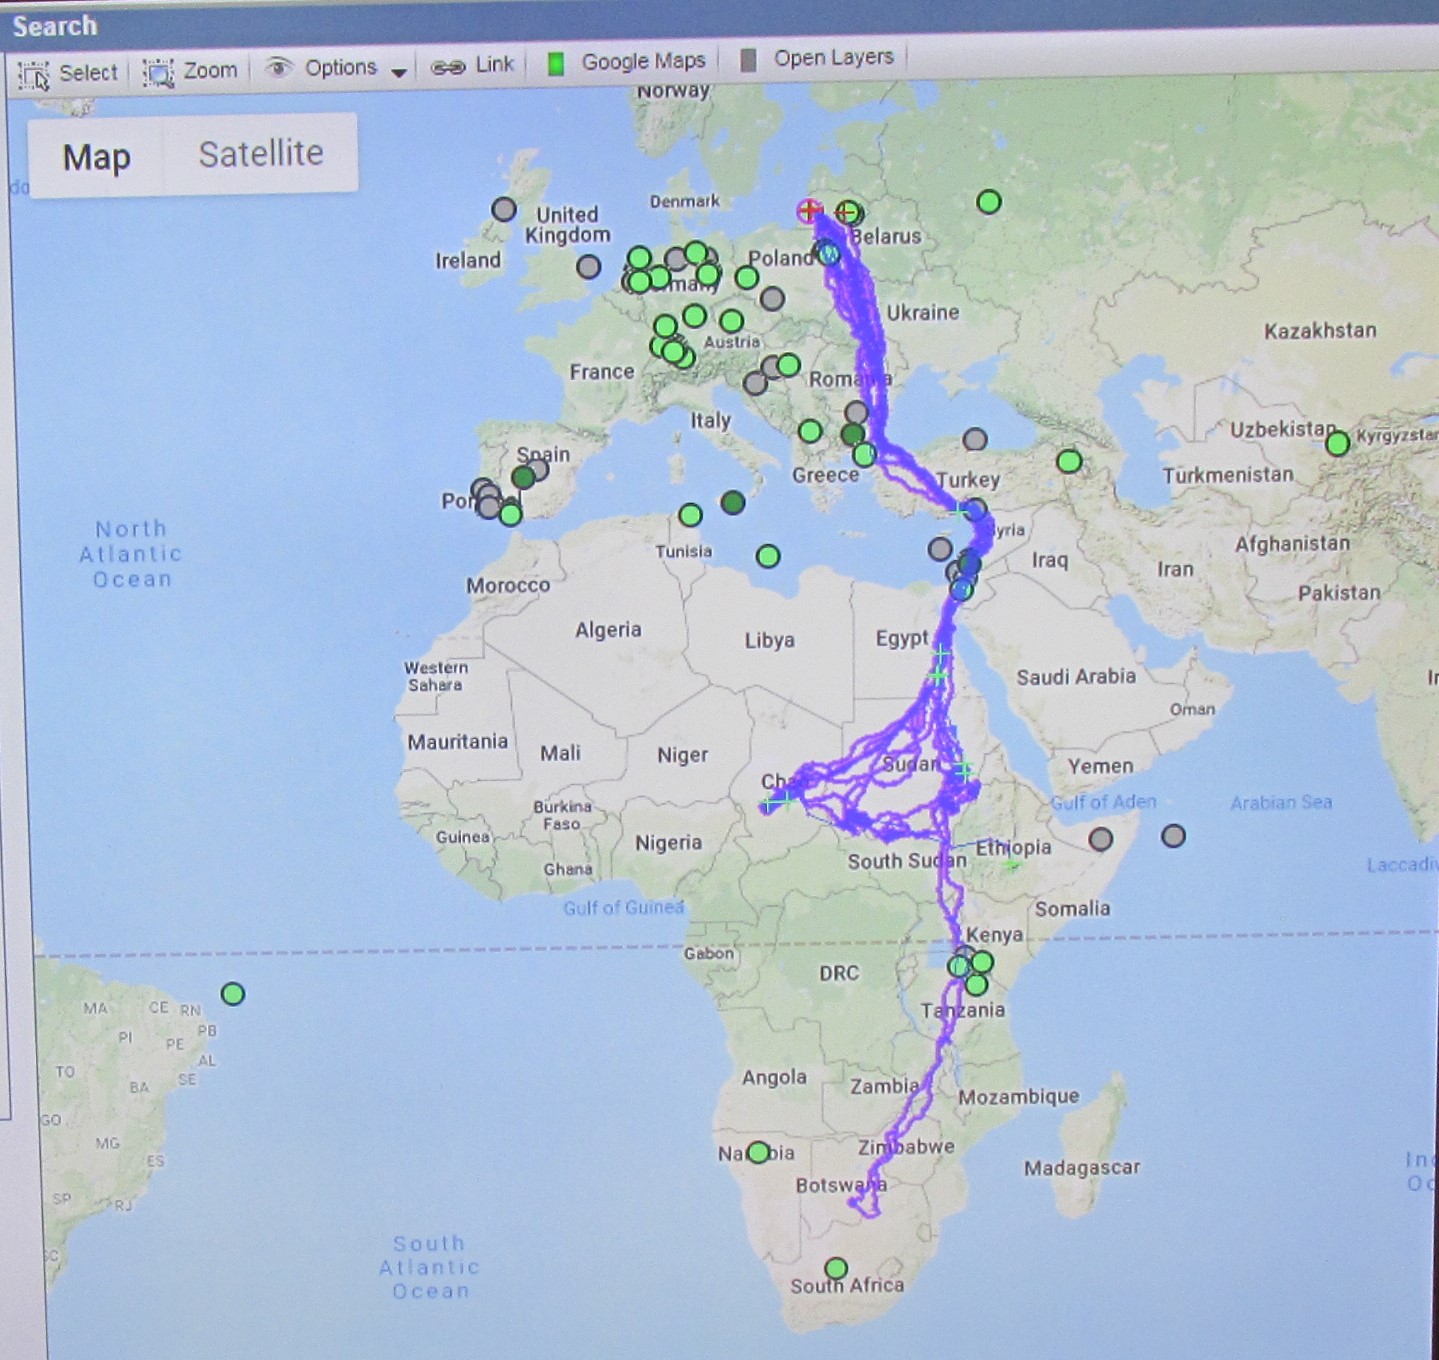Click the Algeria map label
The width and height of the screenshot is (1439, 1360).
coord(608,629)
